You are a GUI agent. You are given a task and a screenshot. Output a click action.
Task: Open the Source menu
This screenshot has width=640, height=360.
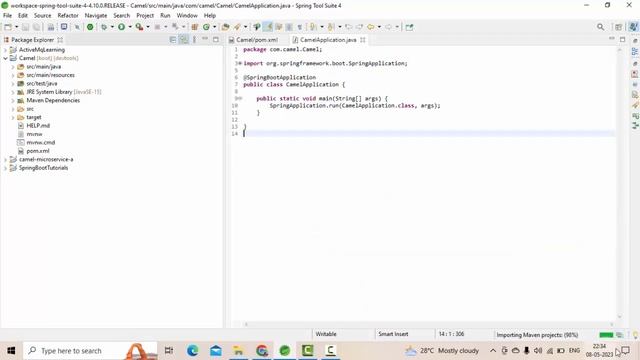pyautogui.click(x=42, y=16)
